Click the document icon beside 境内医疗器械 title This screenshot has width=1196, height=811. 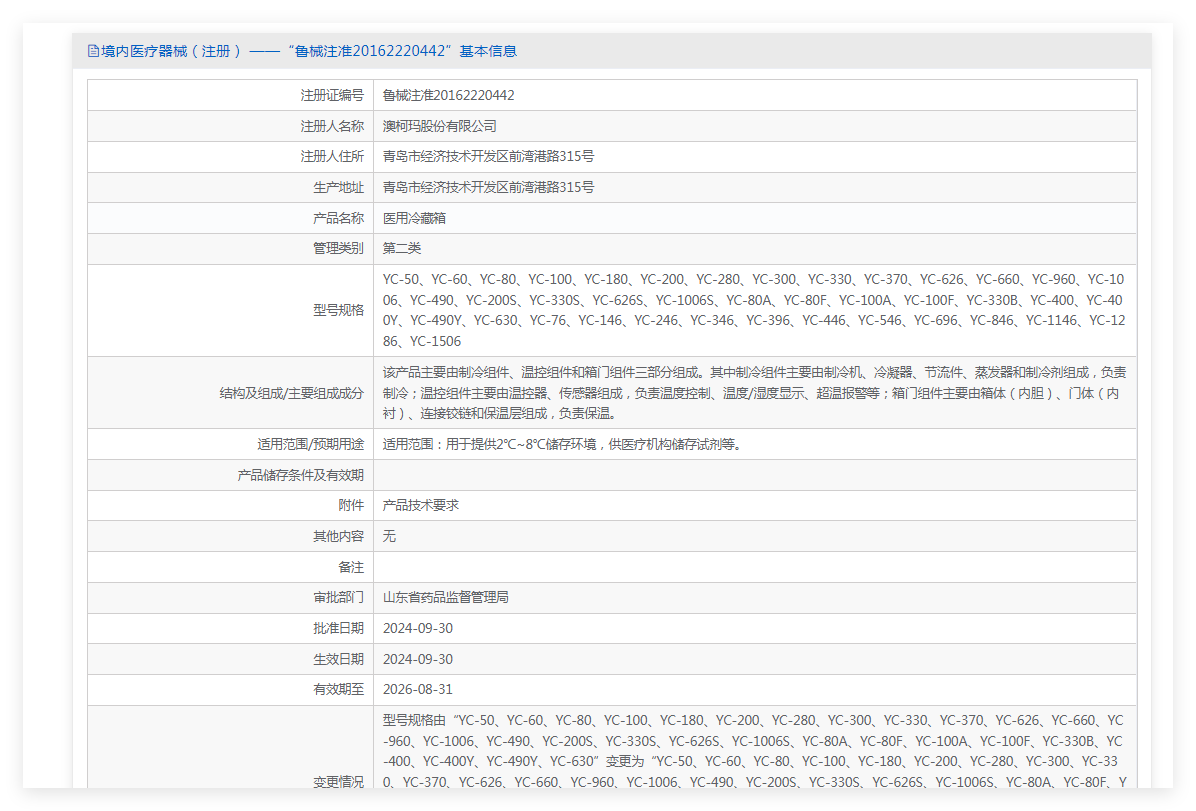coord(93,51)
